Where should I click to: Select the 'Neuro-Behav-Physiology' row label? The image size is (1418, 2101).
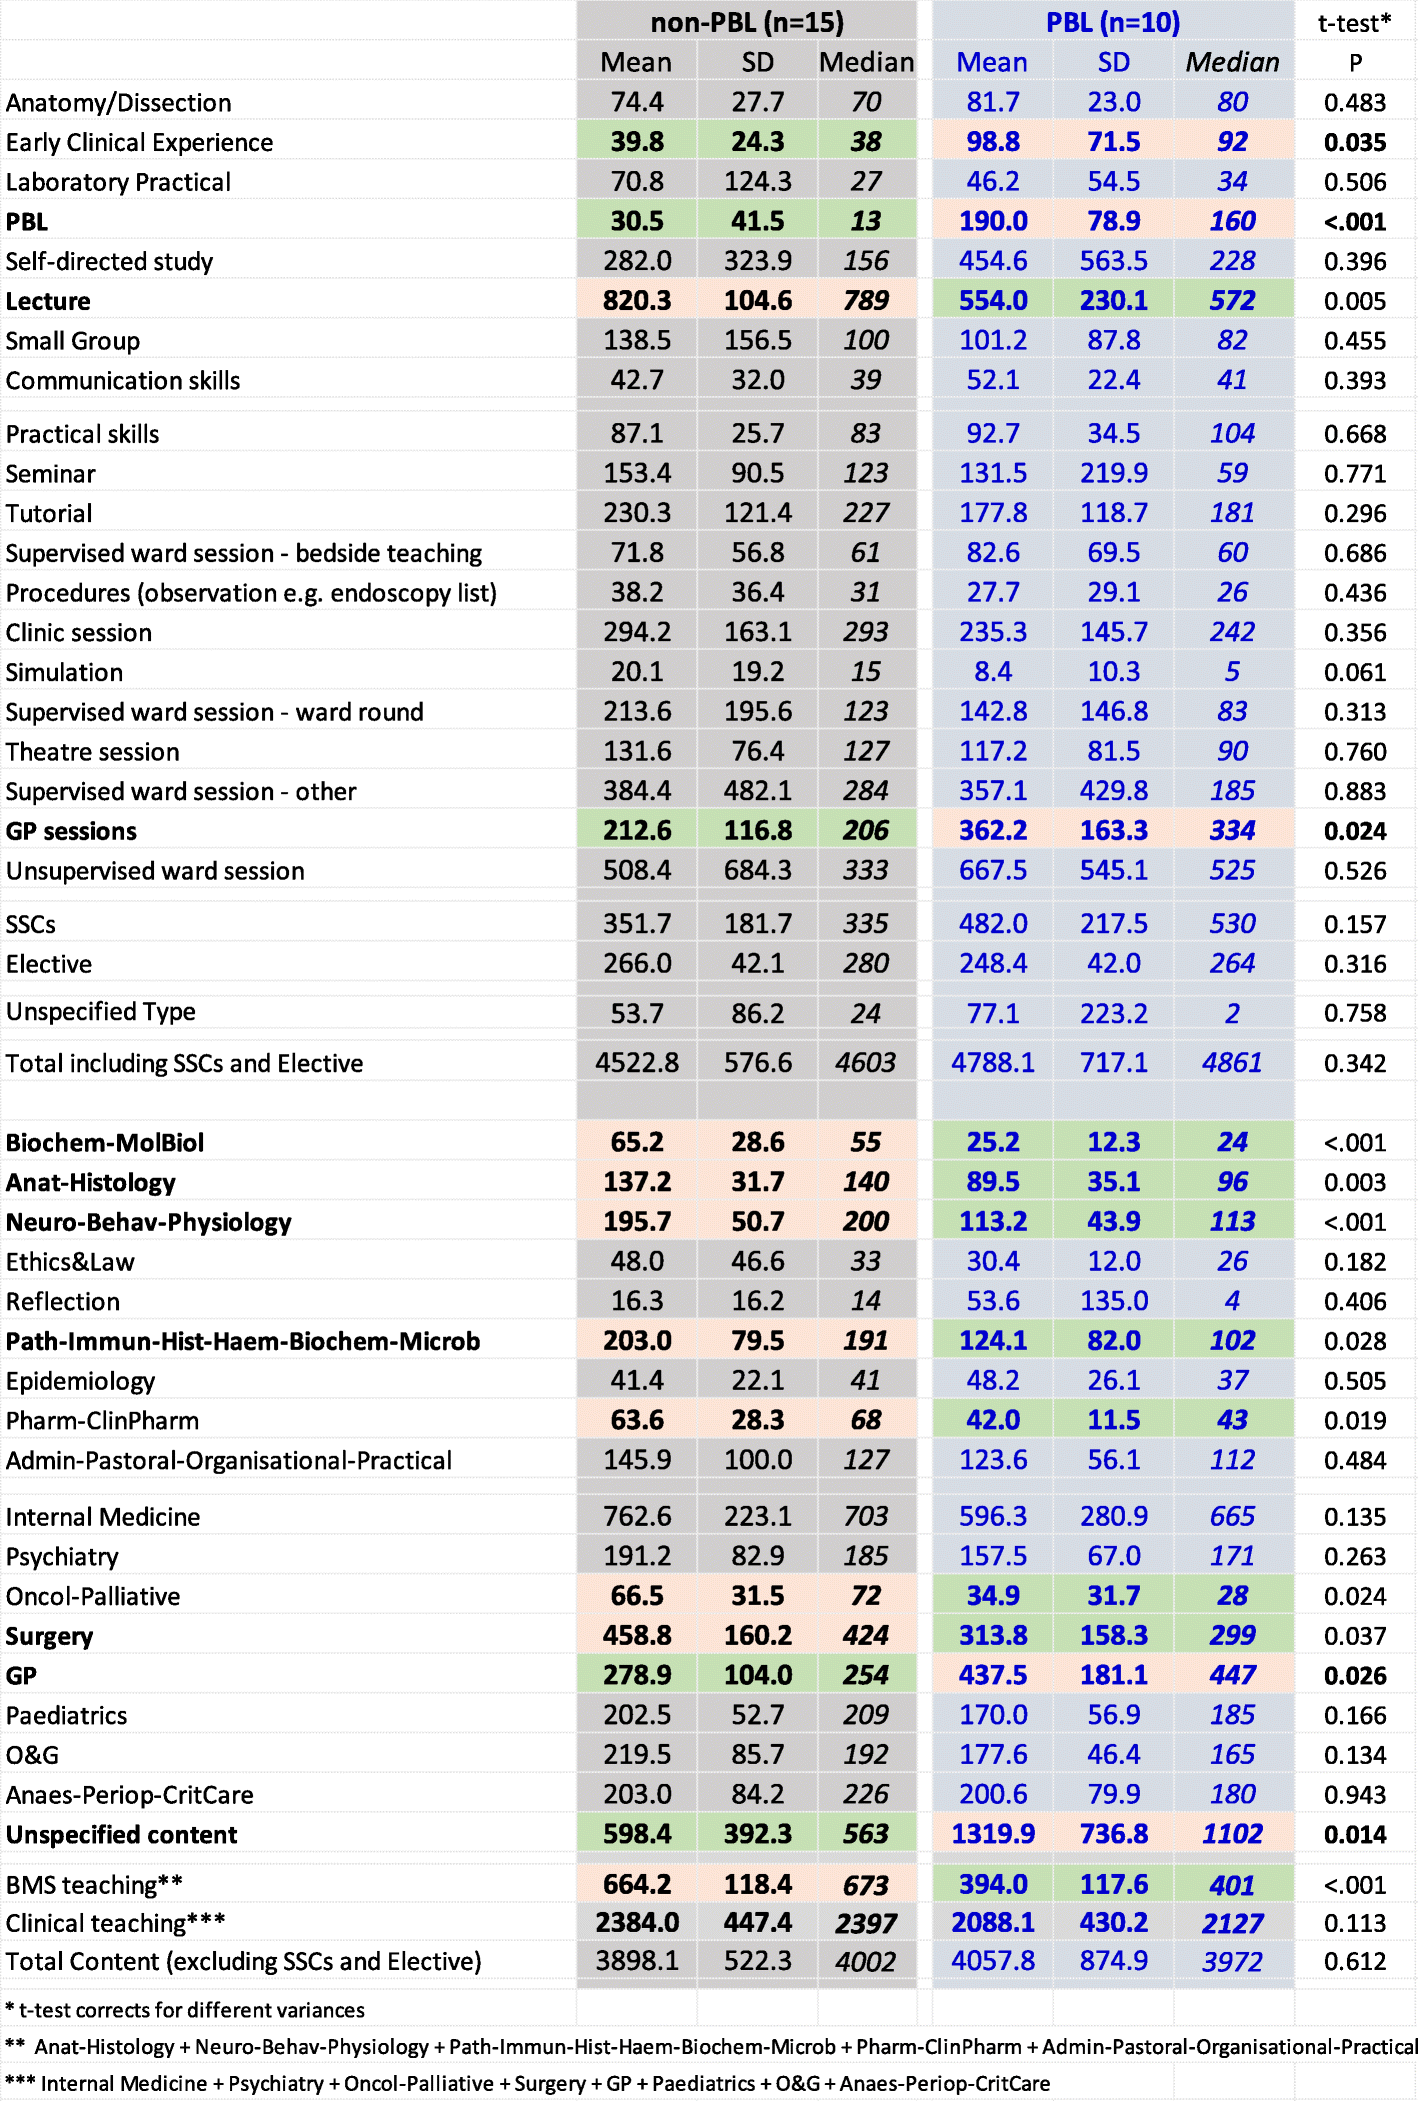tap(148, 1223)
